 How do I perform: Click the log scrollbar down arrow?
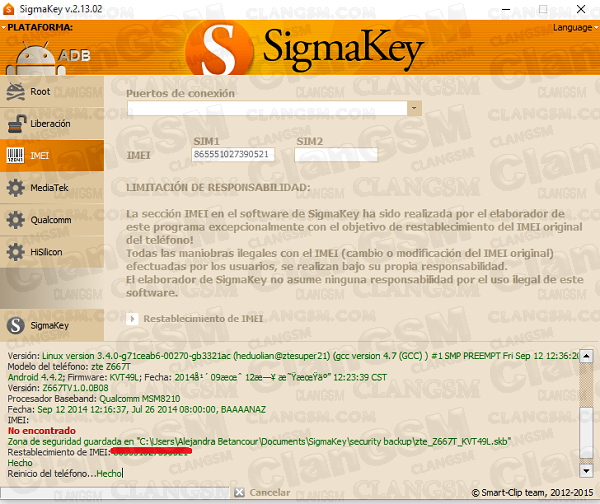586,470
